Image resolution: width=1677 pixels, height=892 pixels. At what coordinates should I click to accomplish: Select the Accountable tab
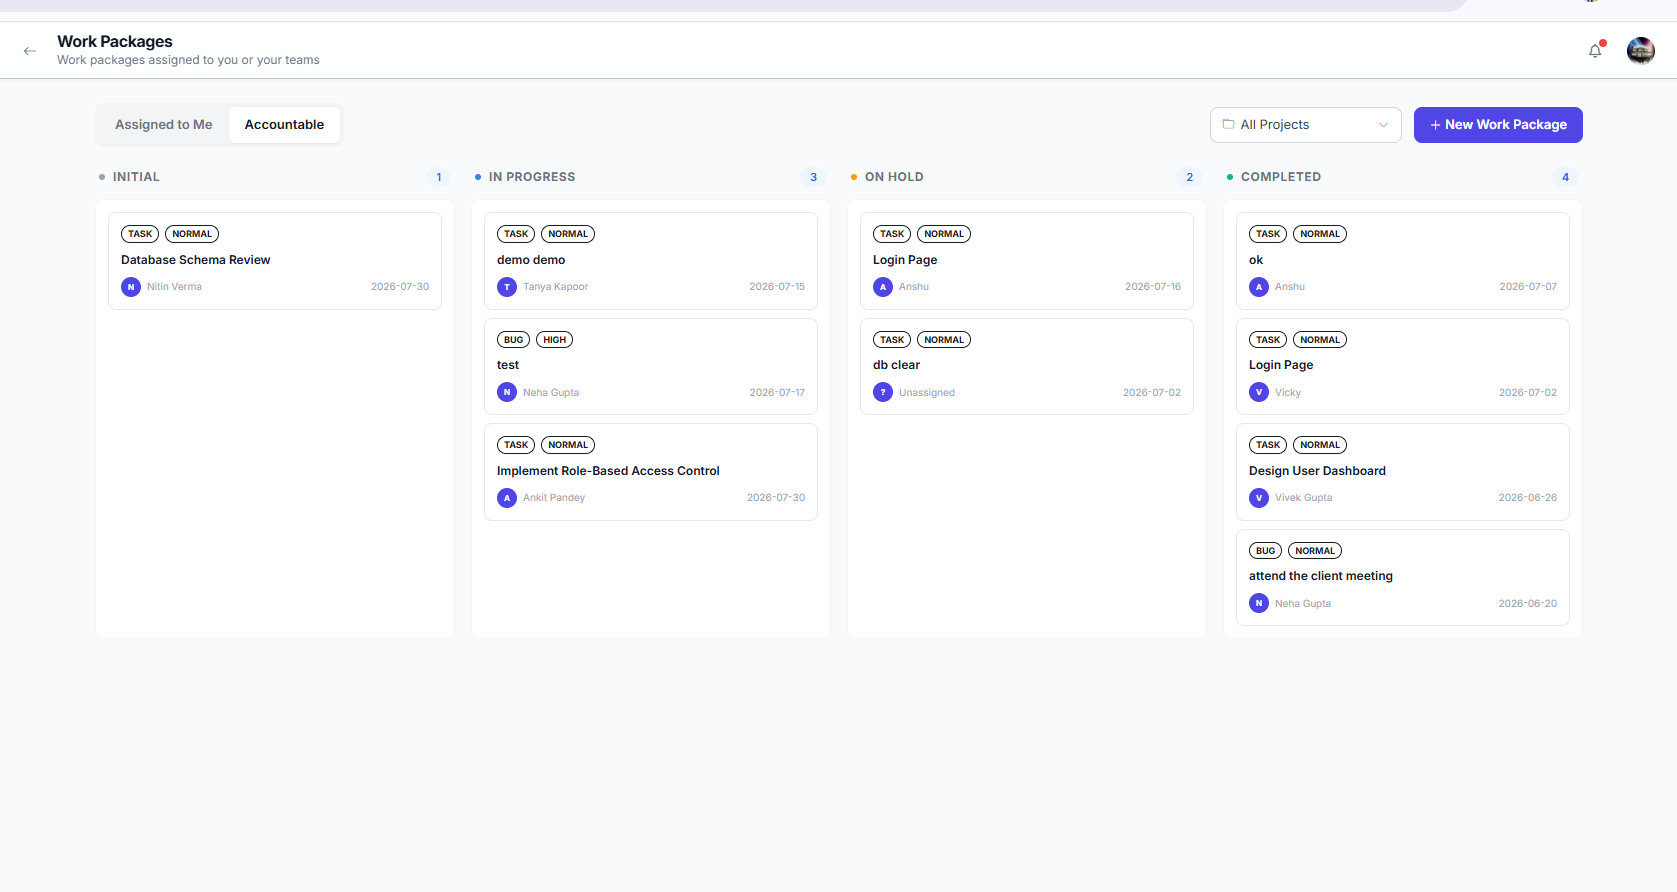coord(284,125)
